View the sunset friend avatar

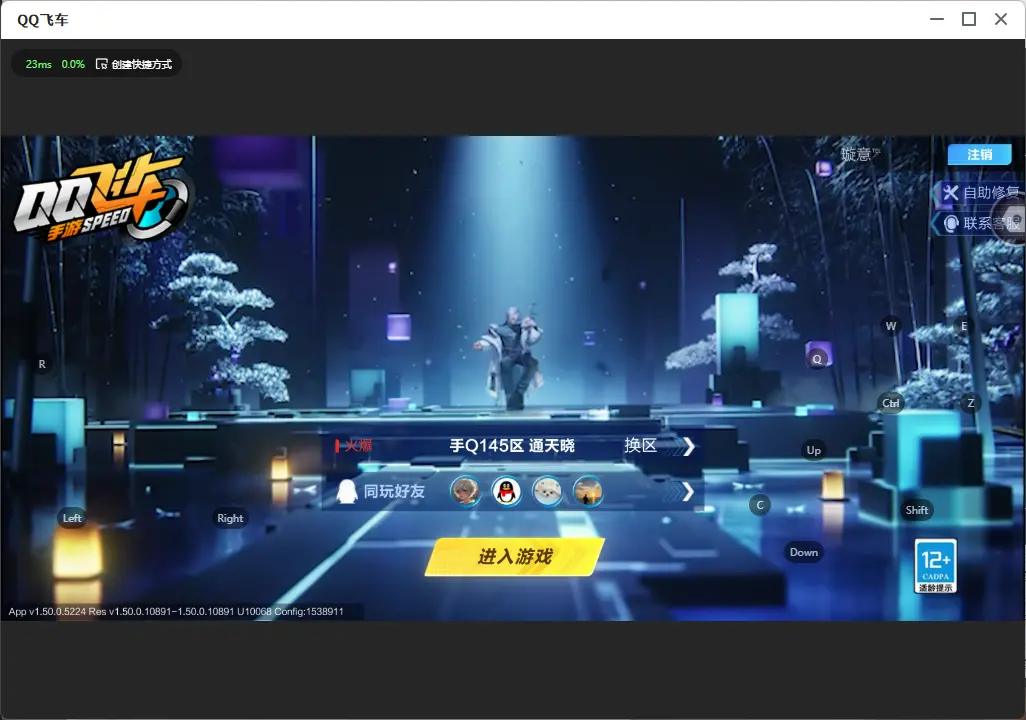588,492
